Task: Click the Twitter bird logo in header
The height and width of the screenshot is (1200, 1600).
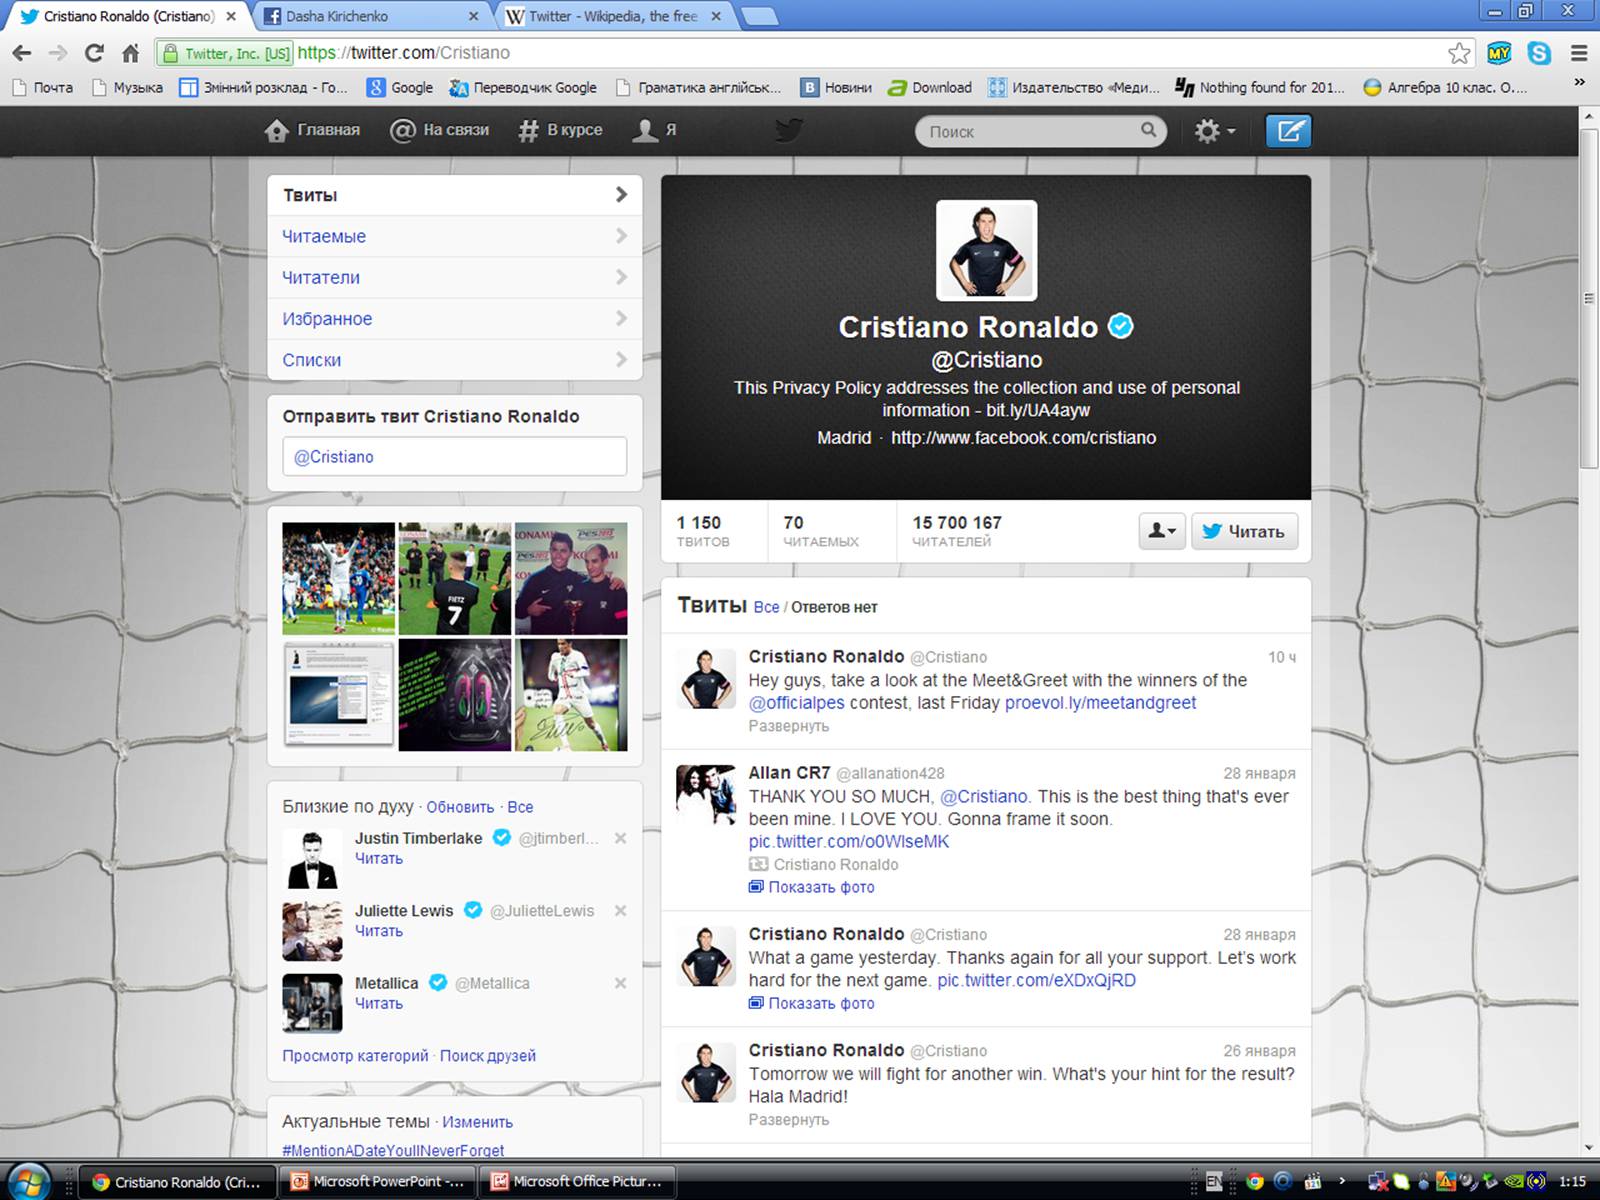Action: (x=789, y=130)
